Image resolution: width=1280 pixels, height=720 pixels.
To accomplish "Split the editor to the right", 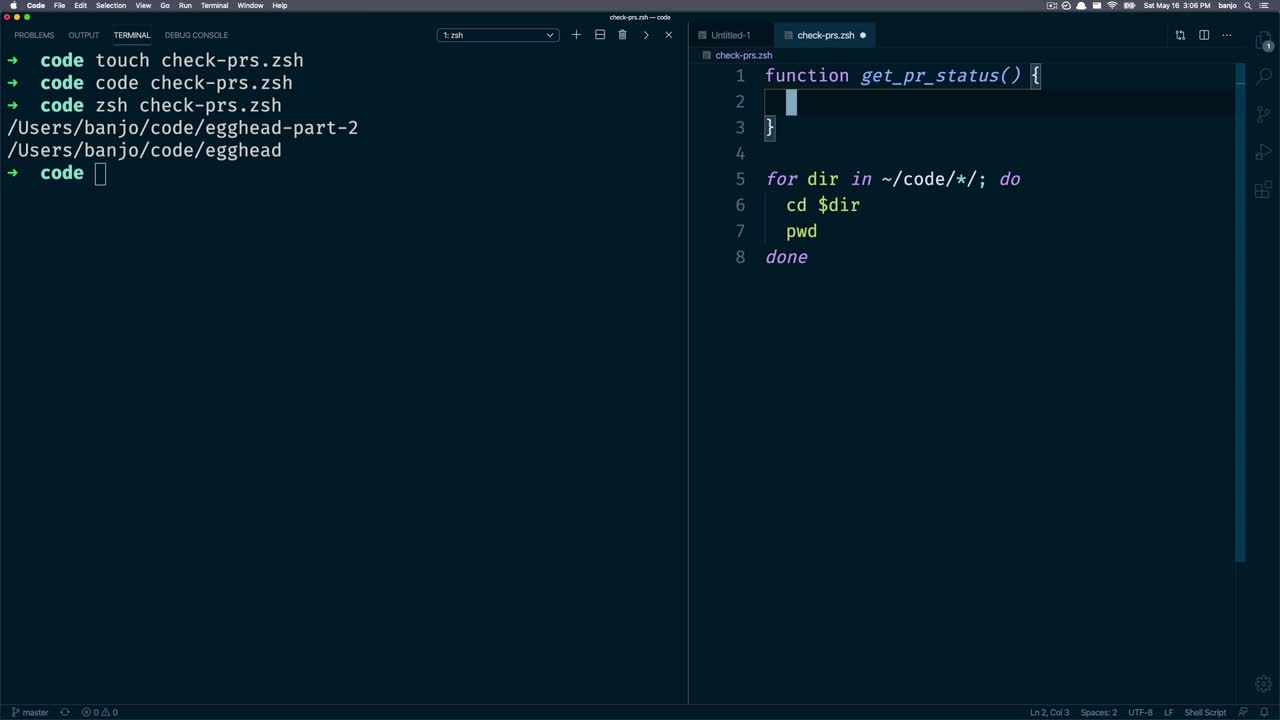I will [x=1204, y=35].
